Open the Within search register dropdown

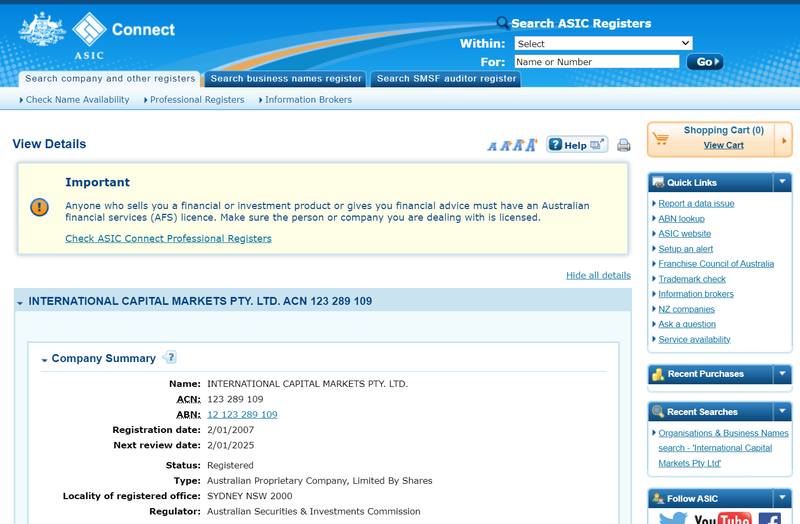tap(603, 43)
